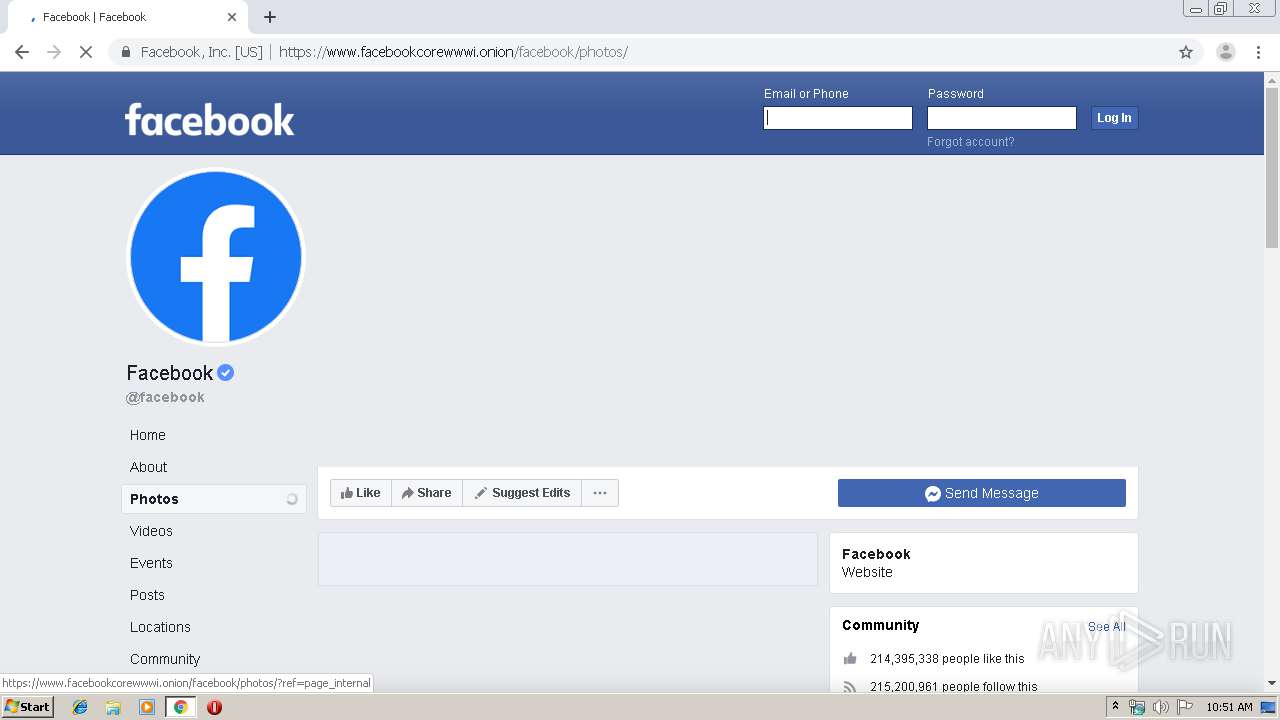
Task: Click in the Email or Phone field
Action: [838, 118]
